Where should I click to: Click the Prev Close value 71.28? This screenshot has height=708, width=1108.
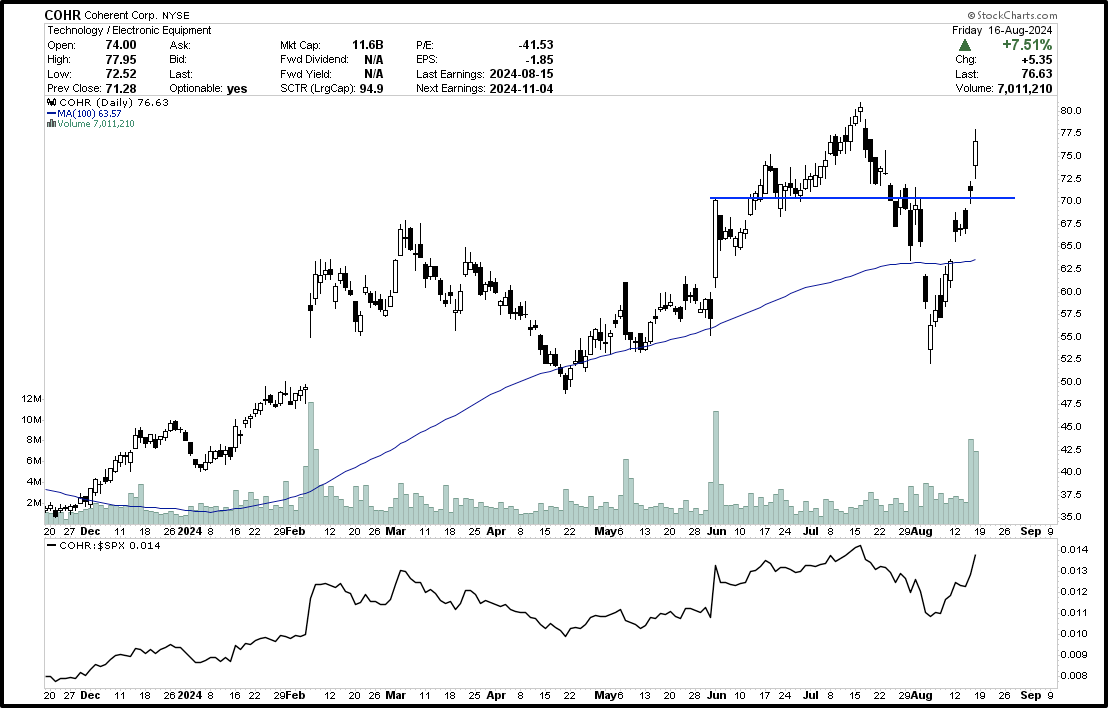coord(120,89)
